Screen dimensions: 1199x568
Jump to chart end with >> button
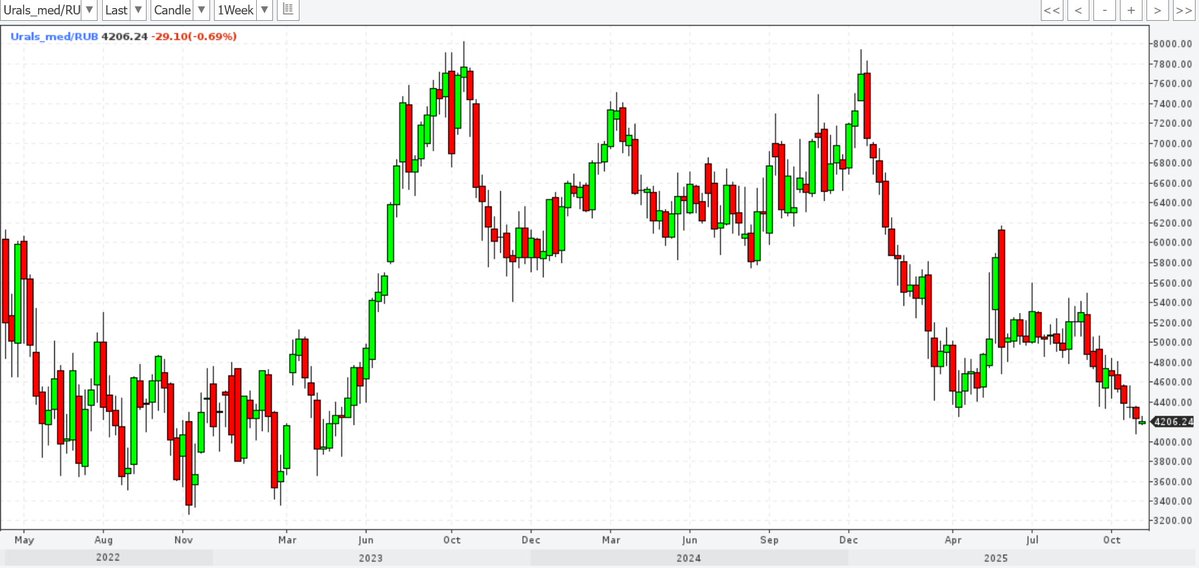click(x=1183, y=10)
